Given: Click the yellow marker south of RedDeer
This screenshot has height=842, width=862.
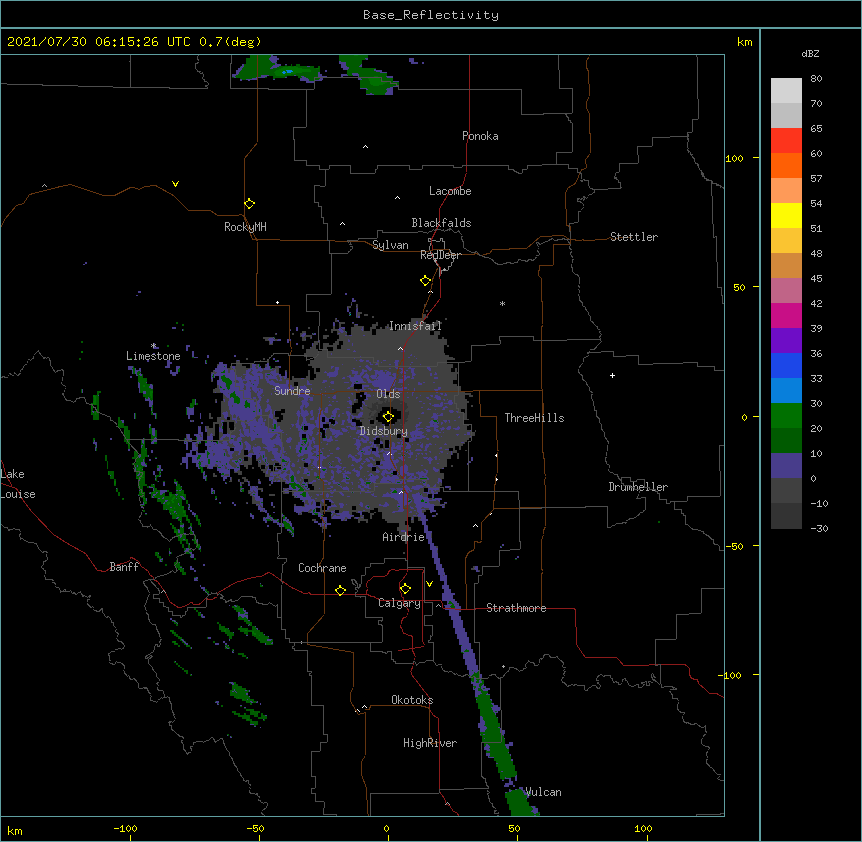Looking at the screenshot, I should click(x=425, y=281).
